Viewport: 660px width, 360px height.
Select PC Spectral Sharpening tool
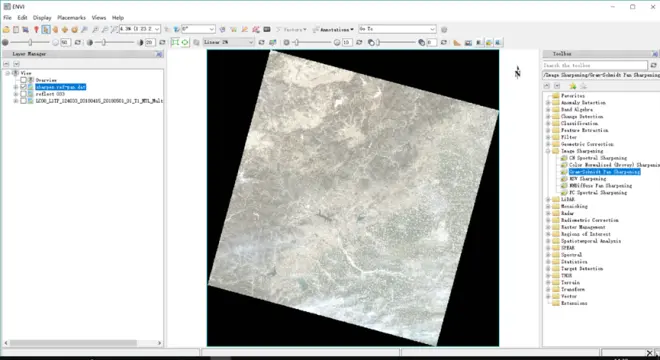coord(598,192)
